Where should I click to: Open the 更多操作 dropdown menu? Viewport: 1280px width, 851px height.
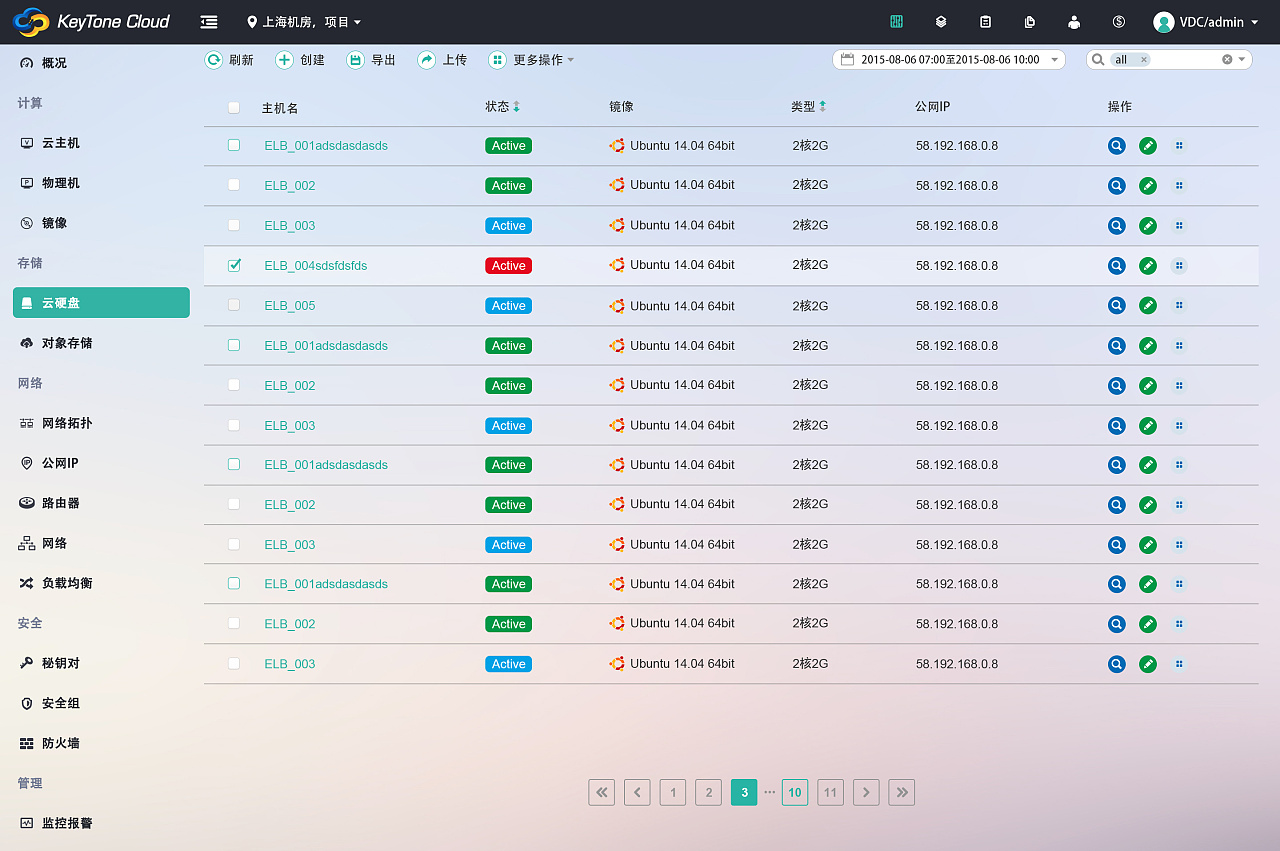pos(531,59)
